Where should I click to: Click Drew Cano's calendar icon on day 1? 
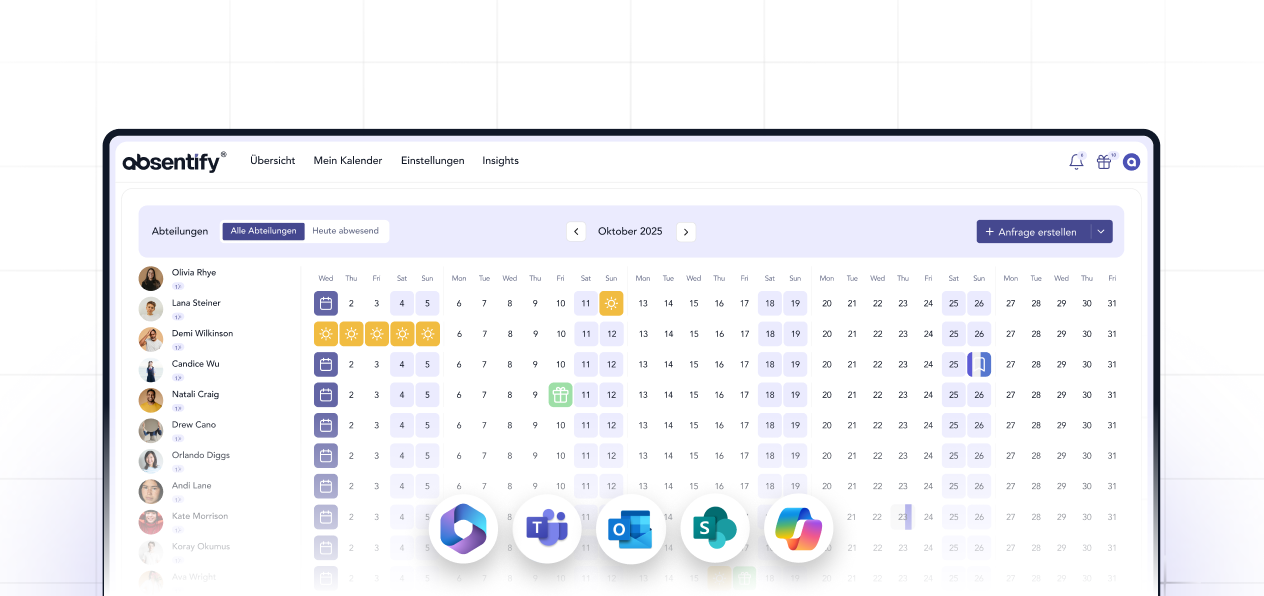[x=326, y=425]
